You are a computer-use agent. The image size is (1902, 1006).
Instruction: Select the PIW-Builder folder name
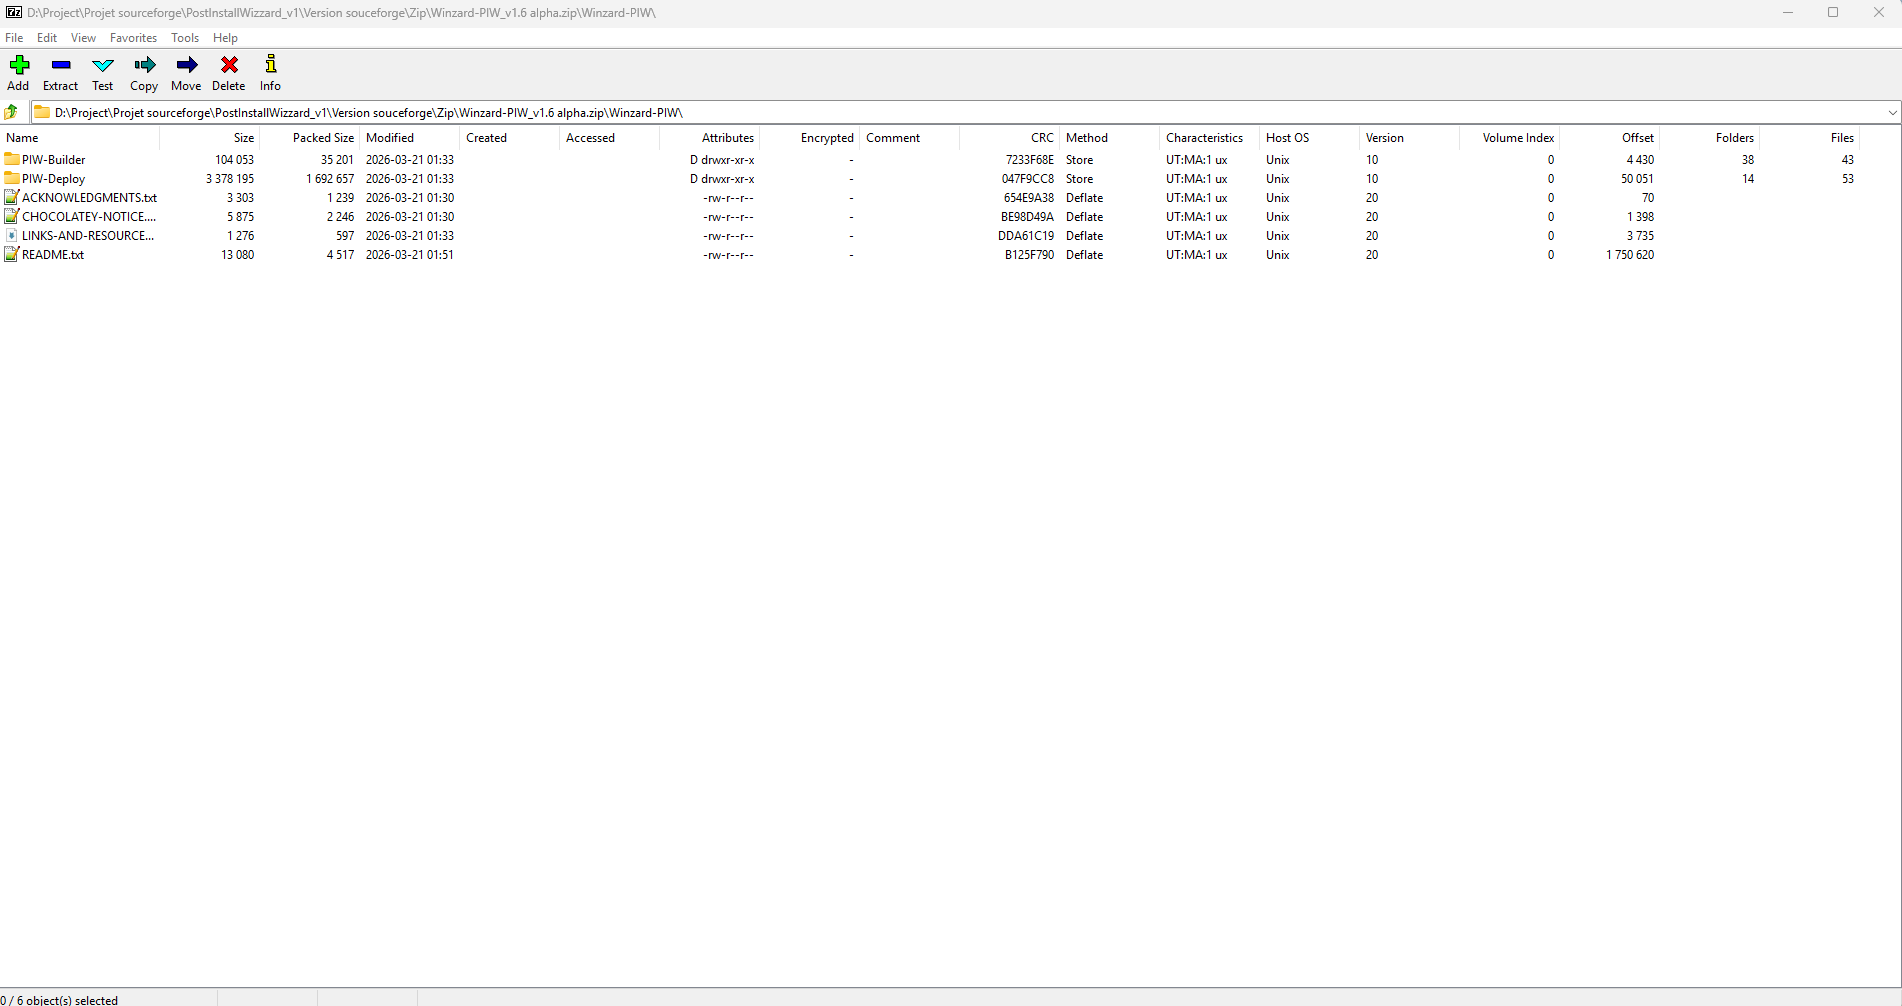[54, 160]
